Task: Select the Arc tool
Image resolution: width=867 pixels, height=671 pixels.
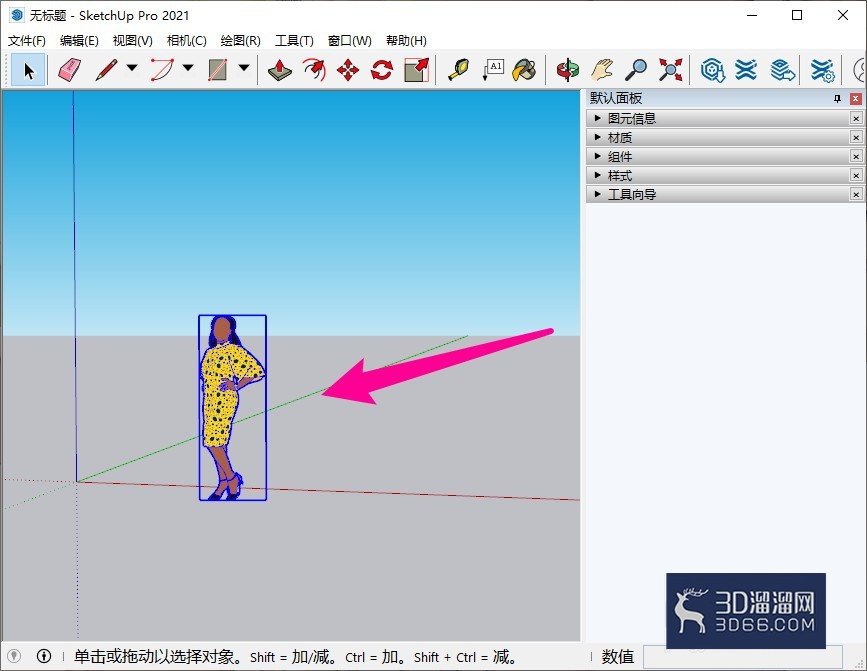Action: click(162, 70)
